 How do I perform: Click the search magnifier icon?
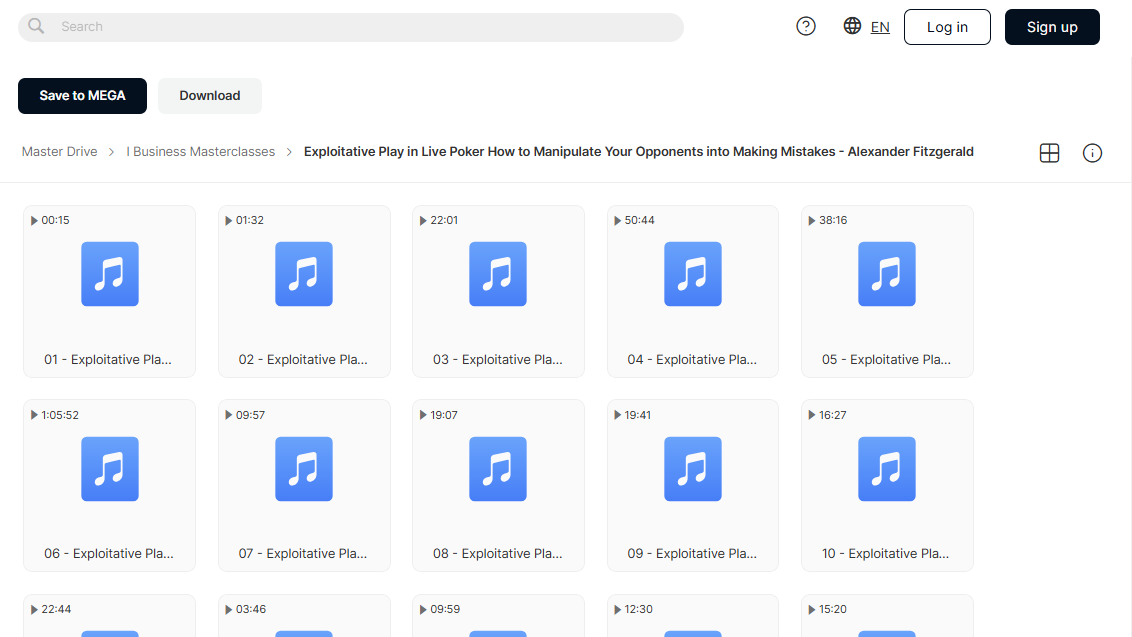36,27
